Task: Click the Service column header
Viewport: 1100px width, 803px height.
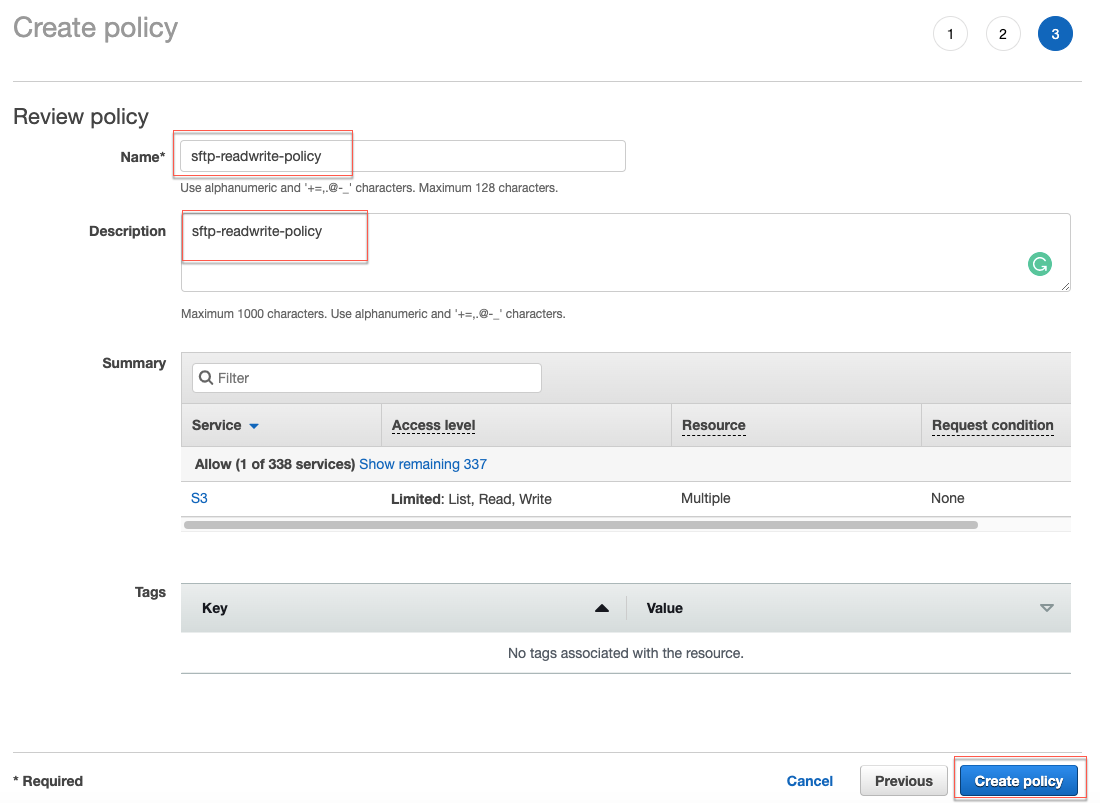Action: point(216,425)
